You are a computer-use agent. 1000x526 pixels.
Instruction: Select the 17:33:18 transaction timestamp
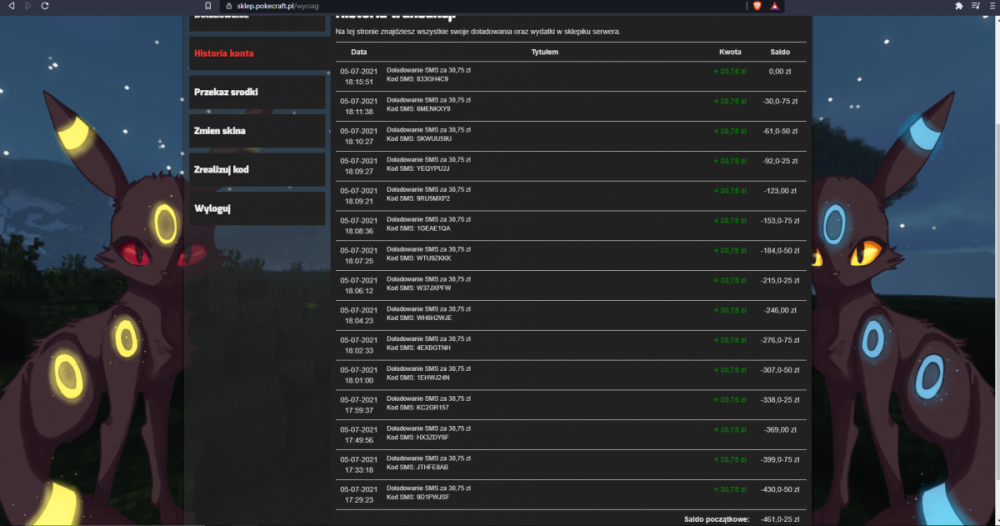tap(358, 470)
